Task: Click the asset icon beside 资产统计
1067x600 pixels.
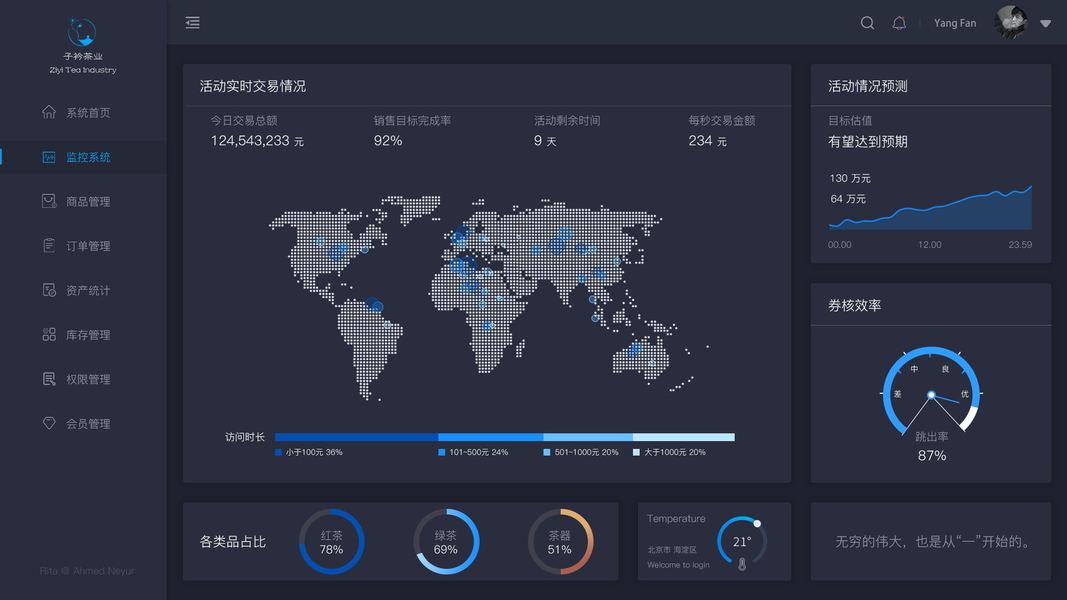Action: [x=49, y=290]
